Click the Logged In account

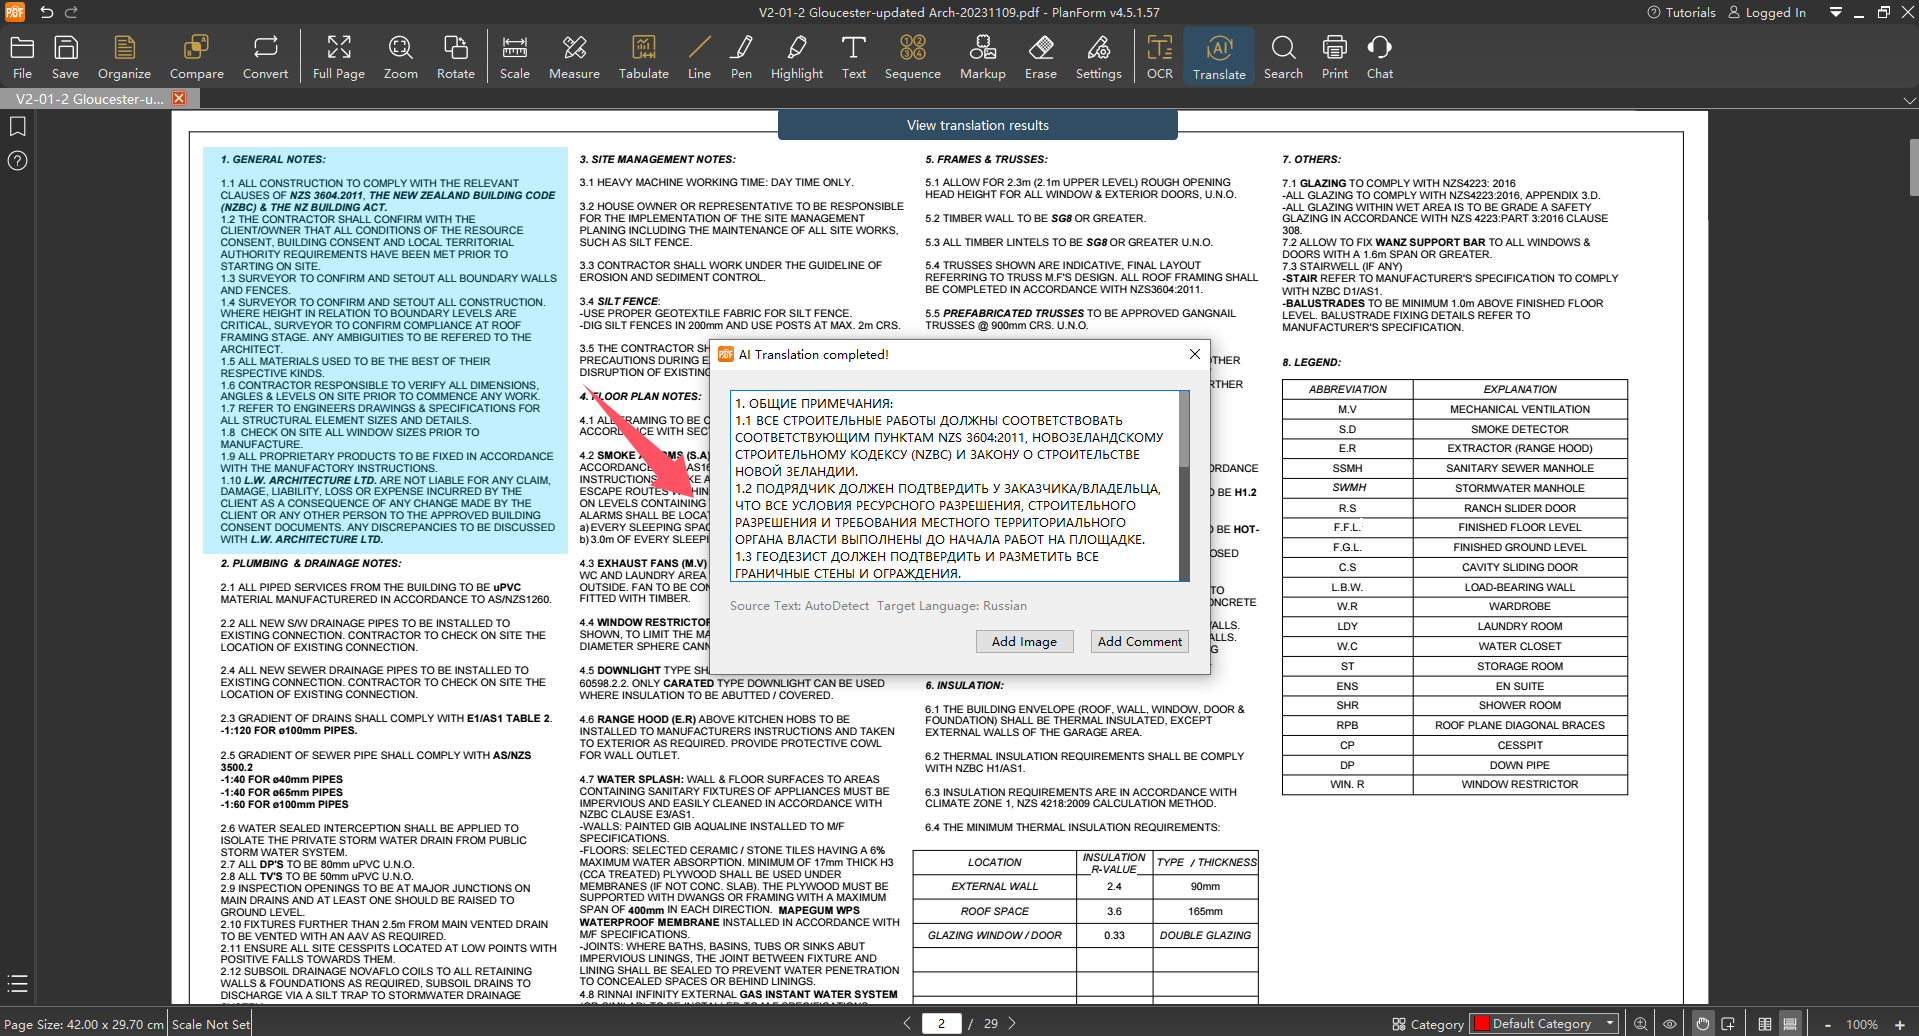click(1767, 12)
